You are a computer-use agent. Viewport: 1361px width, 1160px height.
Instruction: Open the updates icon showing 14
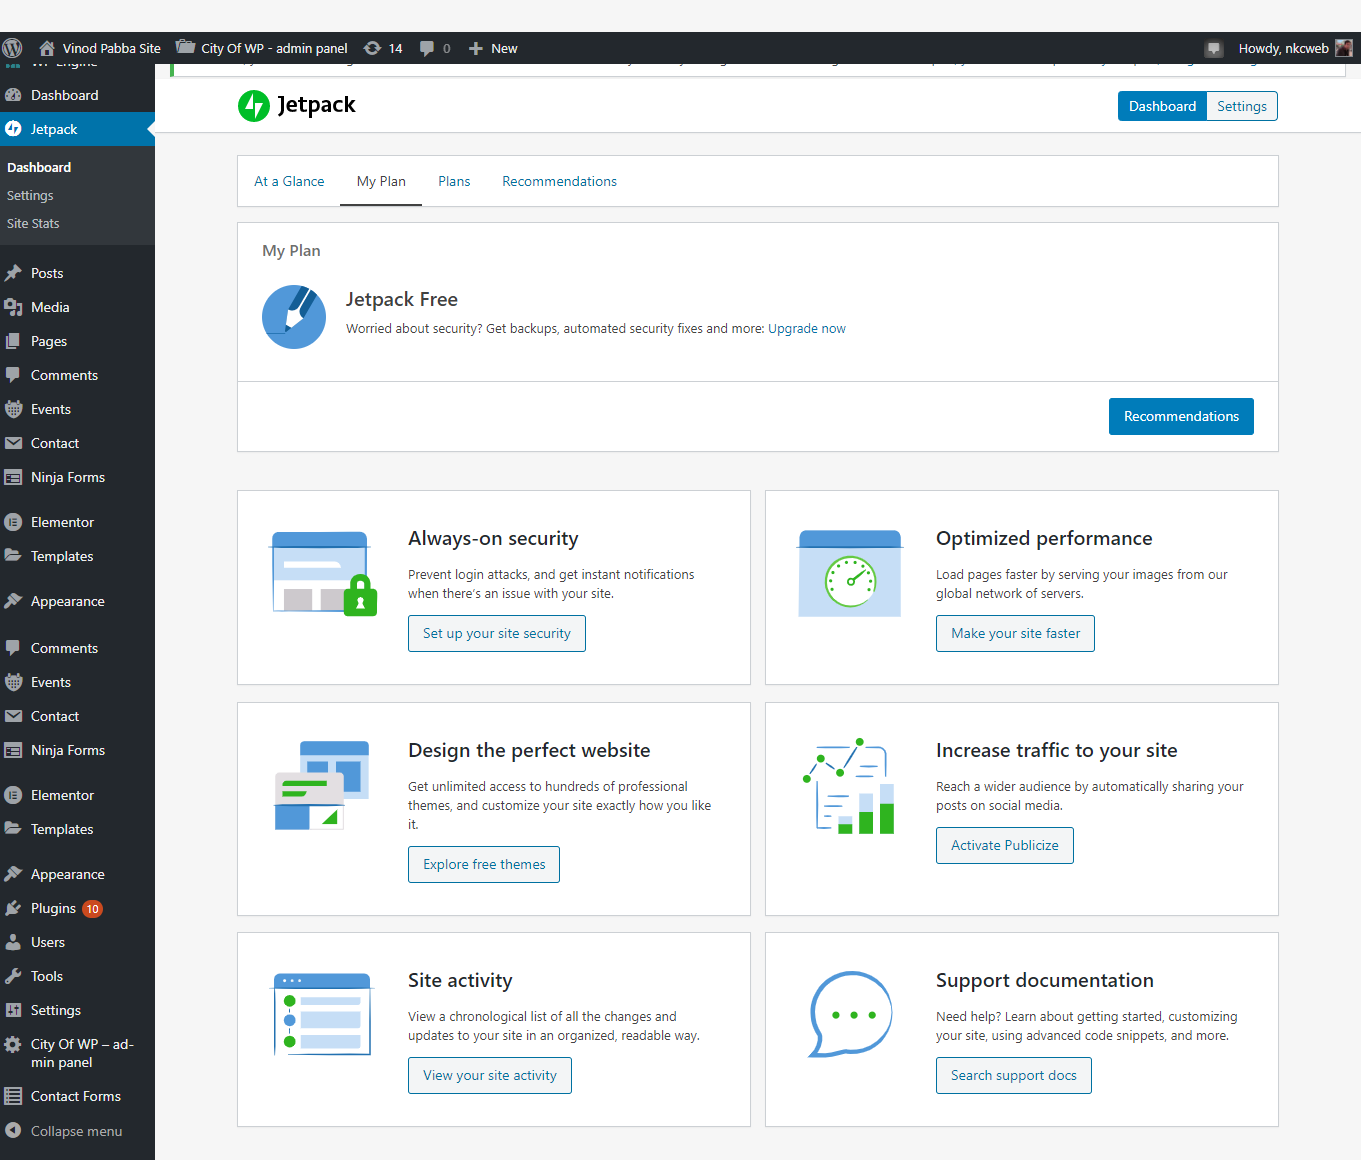(x=372, y=48)
